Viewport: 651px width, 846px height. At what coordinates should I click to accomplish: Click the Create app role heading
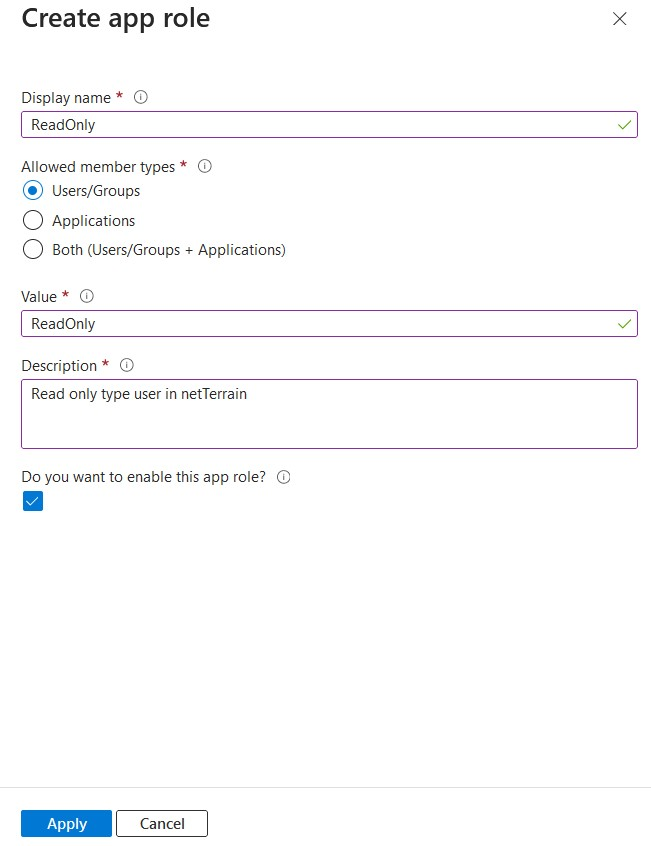(x=116, y=18)
